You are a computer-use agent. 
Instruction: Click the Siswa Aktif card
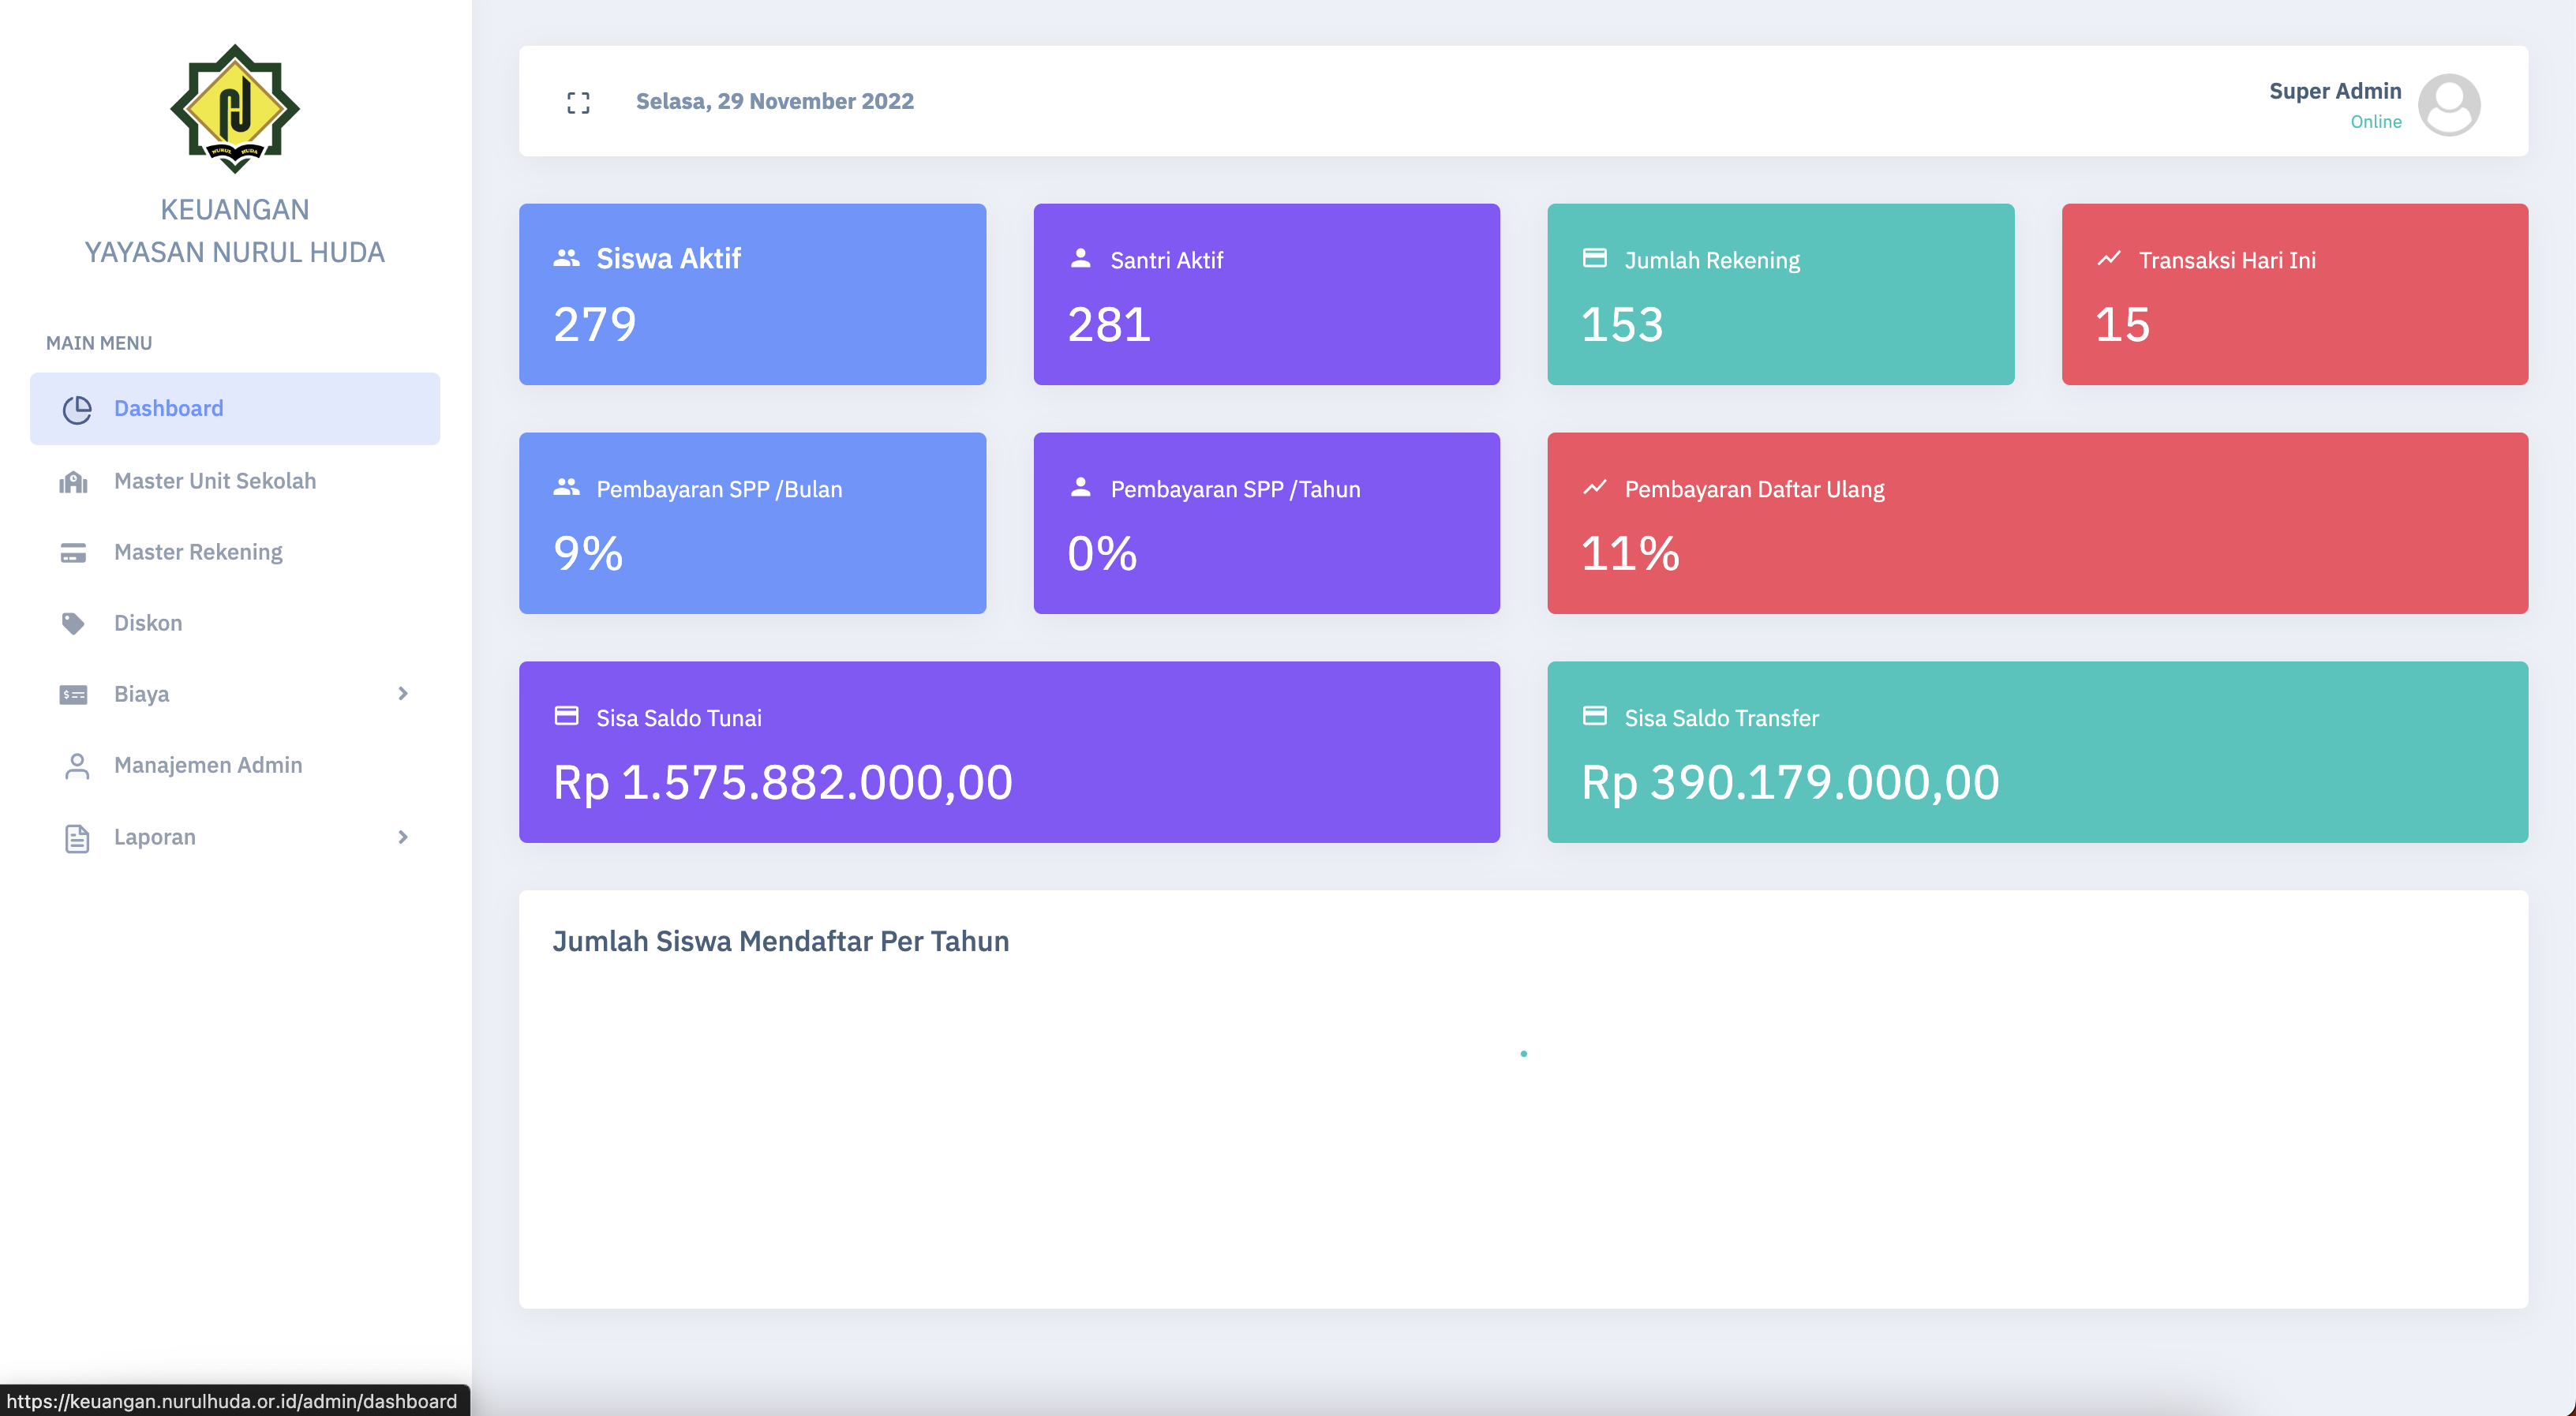click(x=752, y=294)
